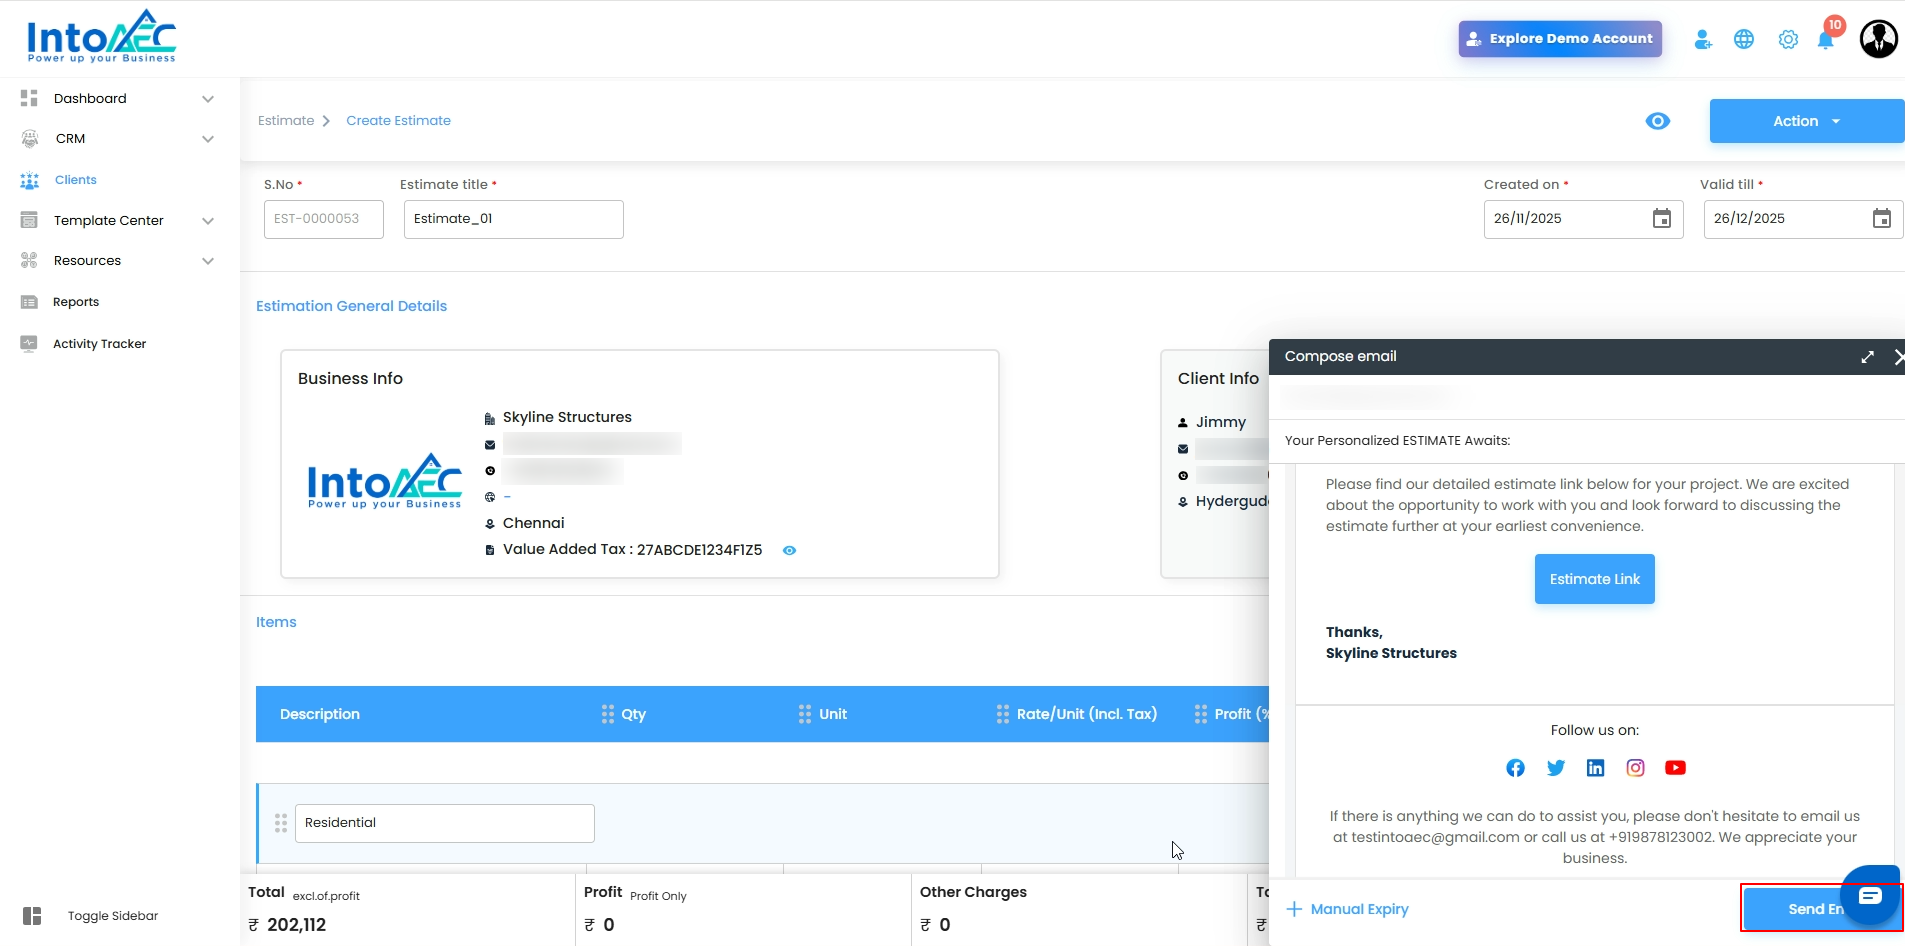Click the Chennai location text

(533, 523)
